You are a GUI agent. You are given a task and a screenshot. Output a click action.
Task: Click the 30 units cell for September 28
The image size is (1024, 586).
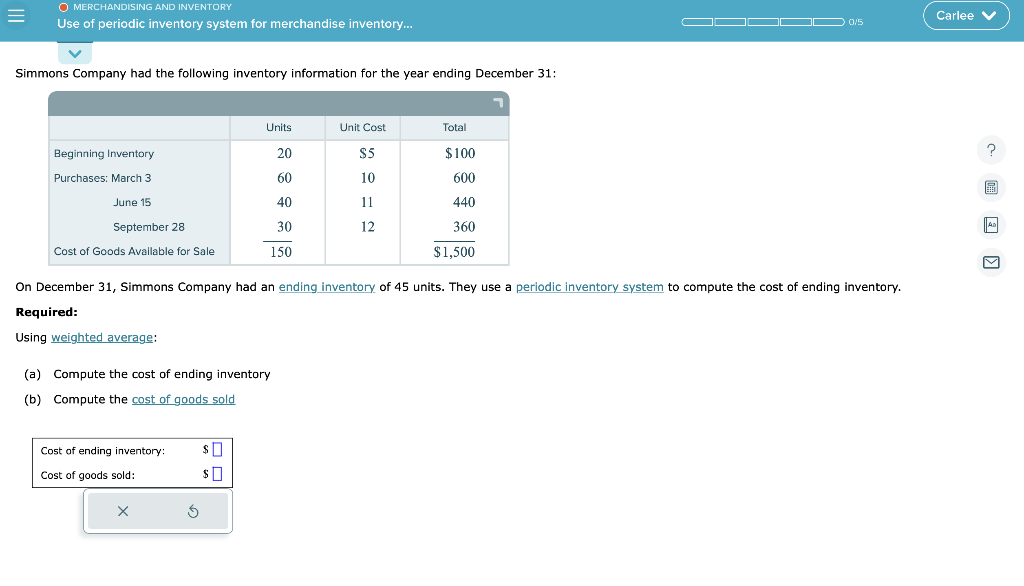[284, 227]
